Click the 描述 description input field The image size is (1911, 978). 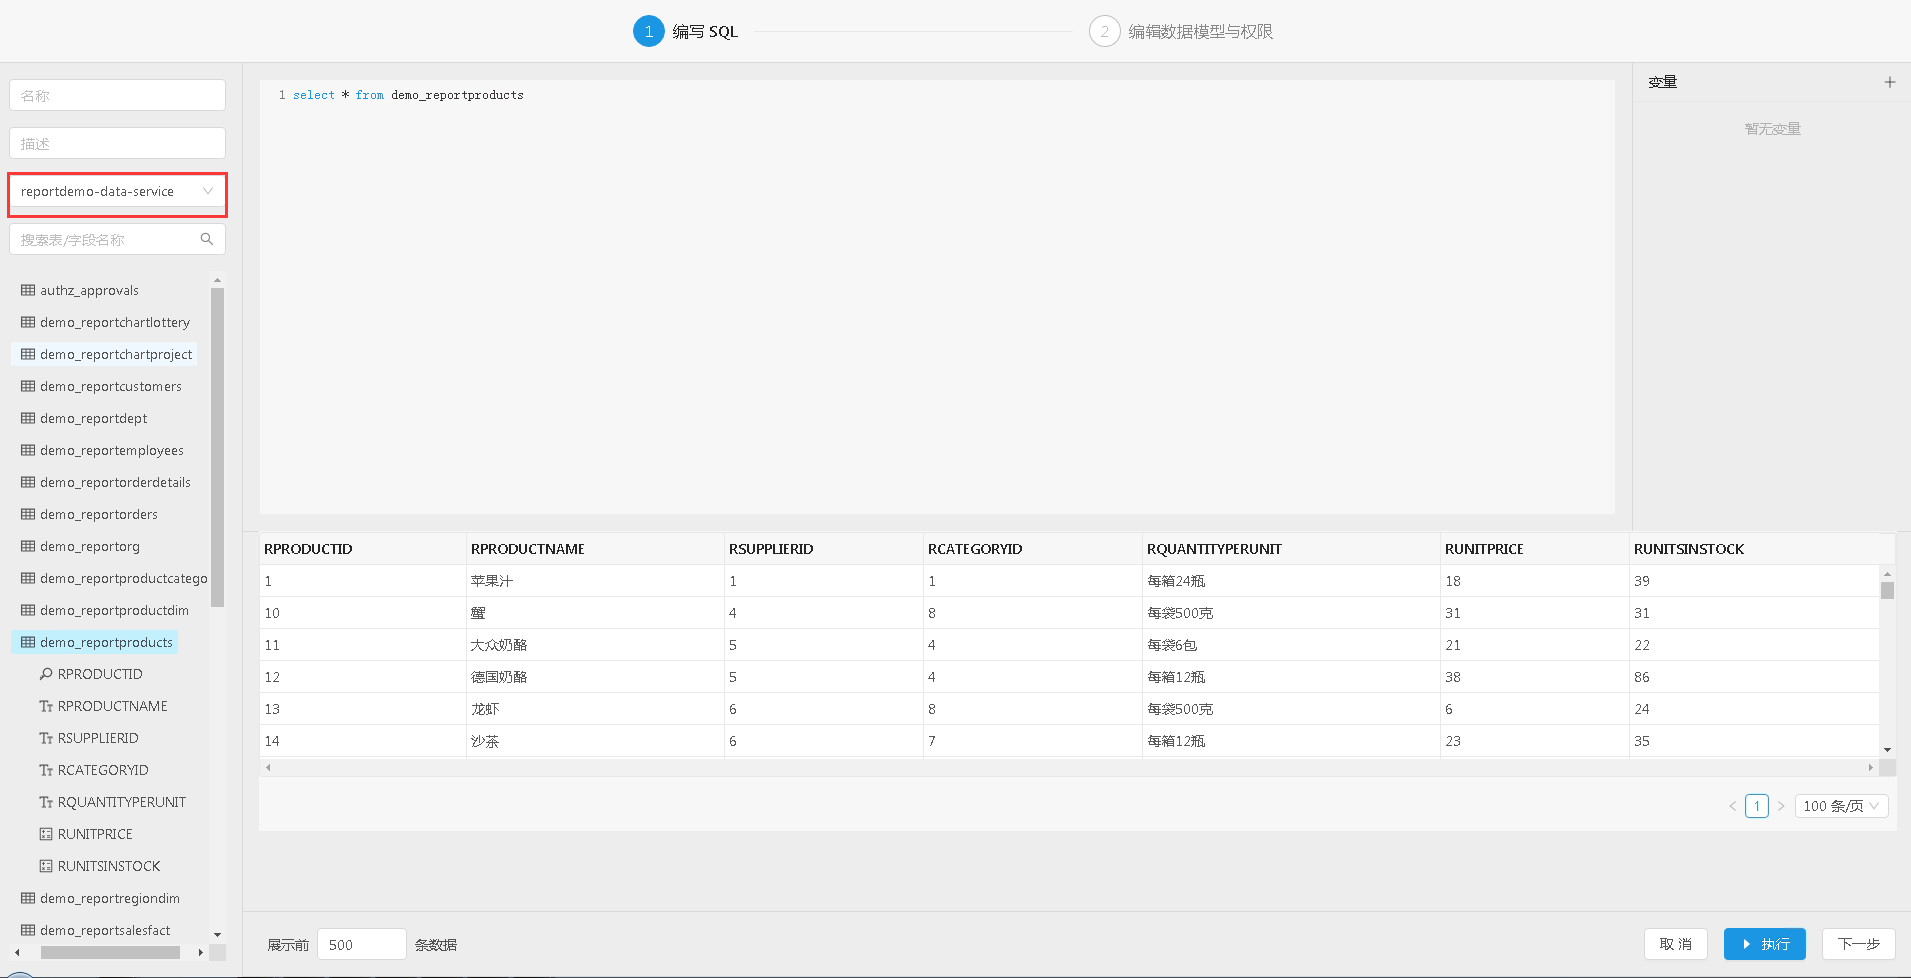click(x=117, y=143)
